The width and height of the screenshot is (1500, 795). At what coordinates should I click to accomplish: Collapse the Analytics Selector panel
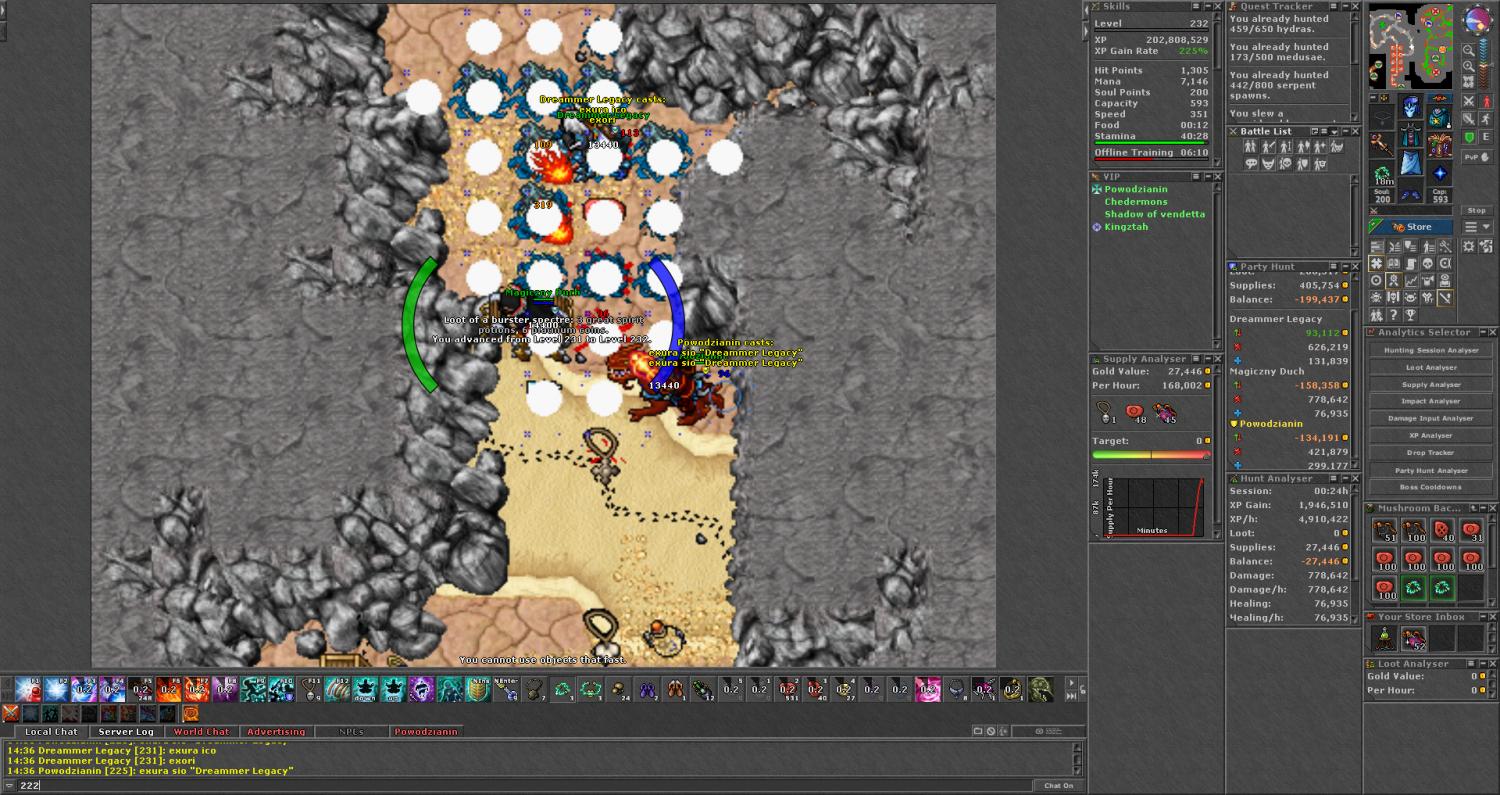pyautogui.click(x=1484, y=332)
